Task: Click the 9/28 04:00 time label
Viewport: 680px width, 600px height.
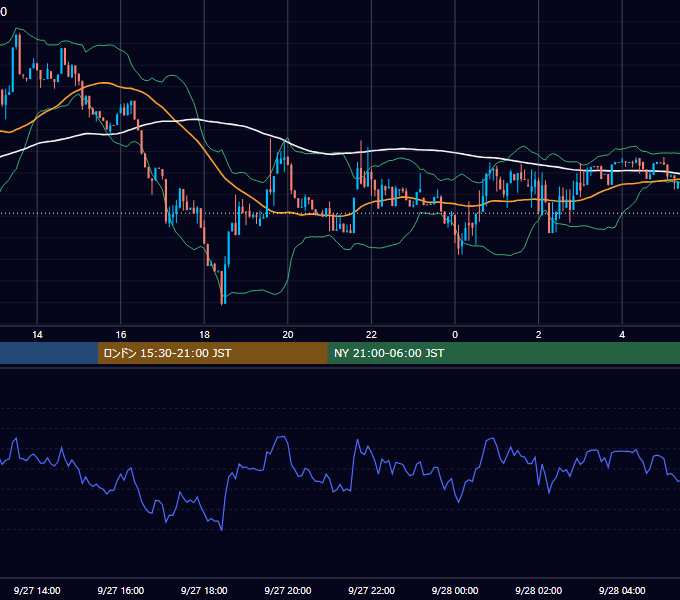Action: [x=622, y=590]
